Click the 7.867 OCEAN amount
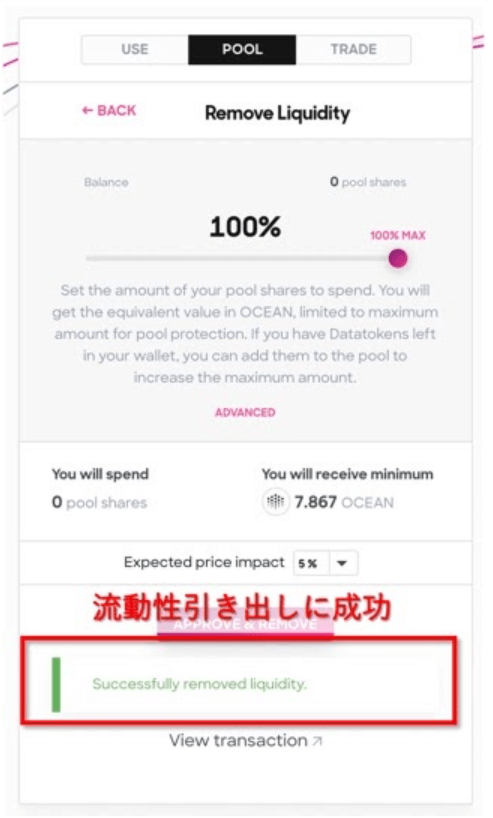The image size is (493, 818). click(x=344, y=502)
